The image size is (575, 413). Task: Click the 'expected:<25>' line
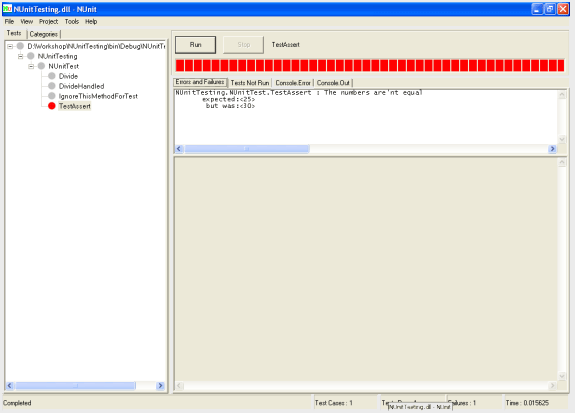point(228,99)
